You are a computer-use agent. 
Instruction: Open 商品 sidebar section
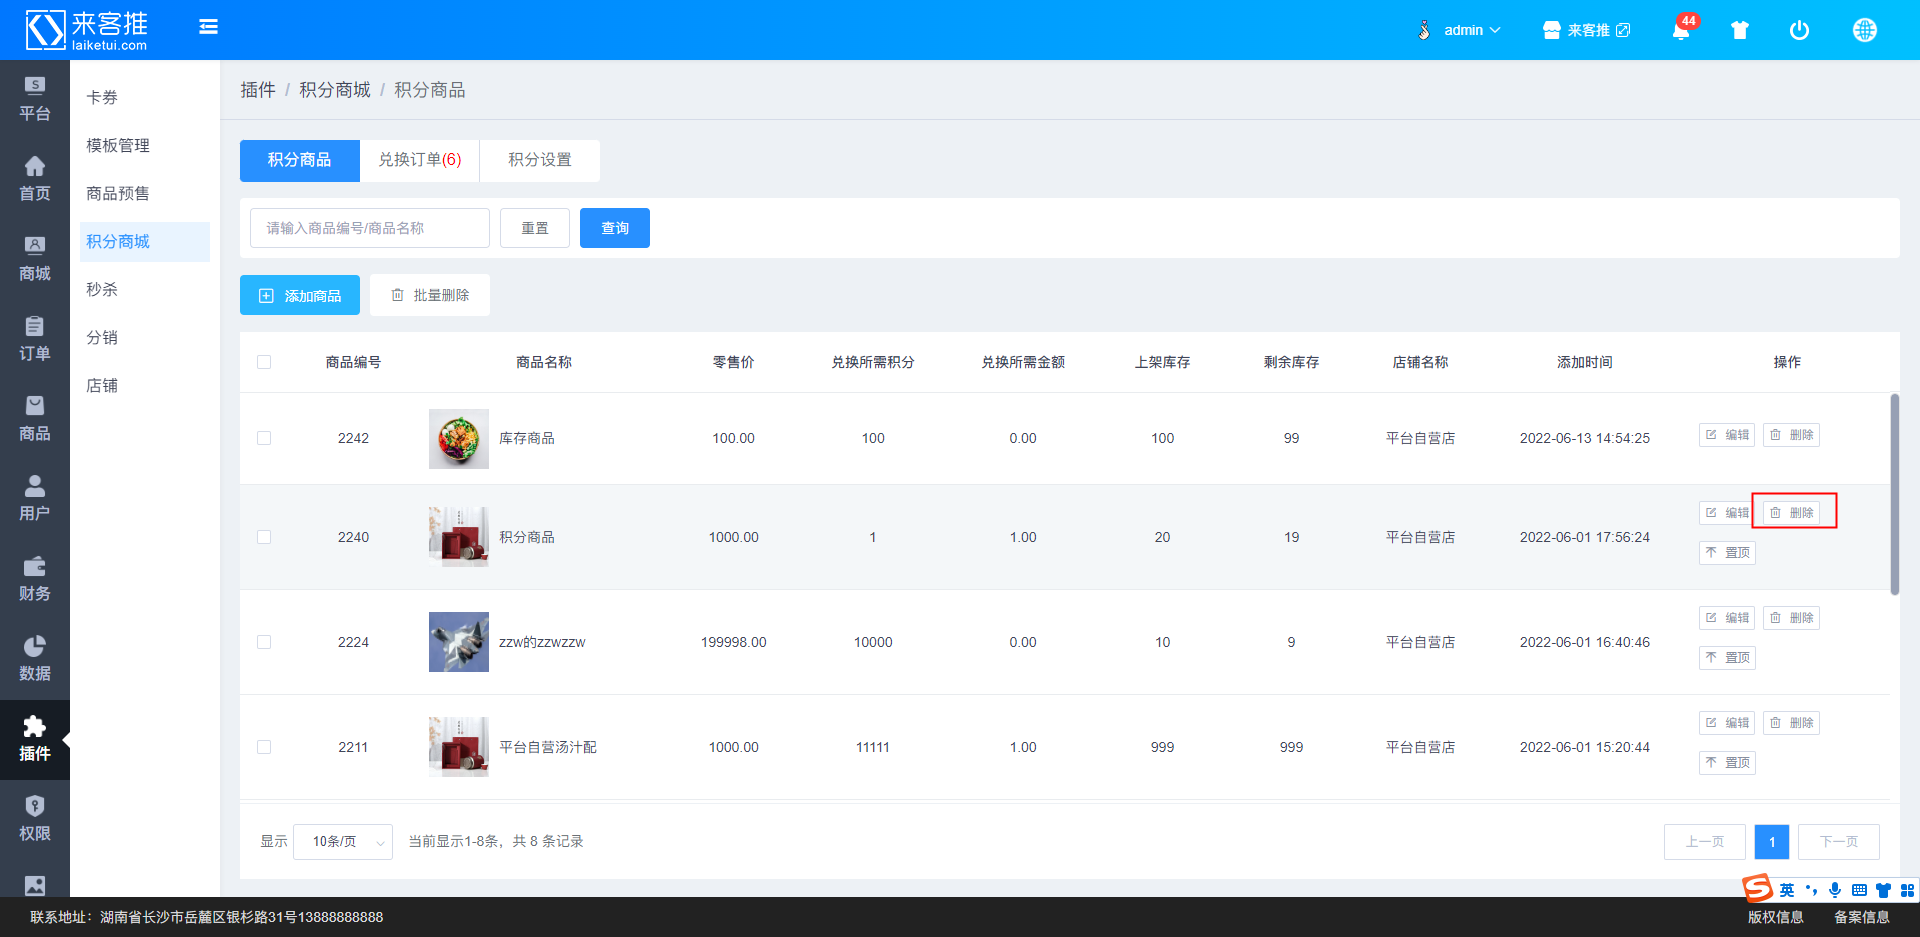coord(35,420)
